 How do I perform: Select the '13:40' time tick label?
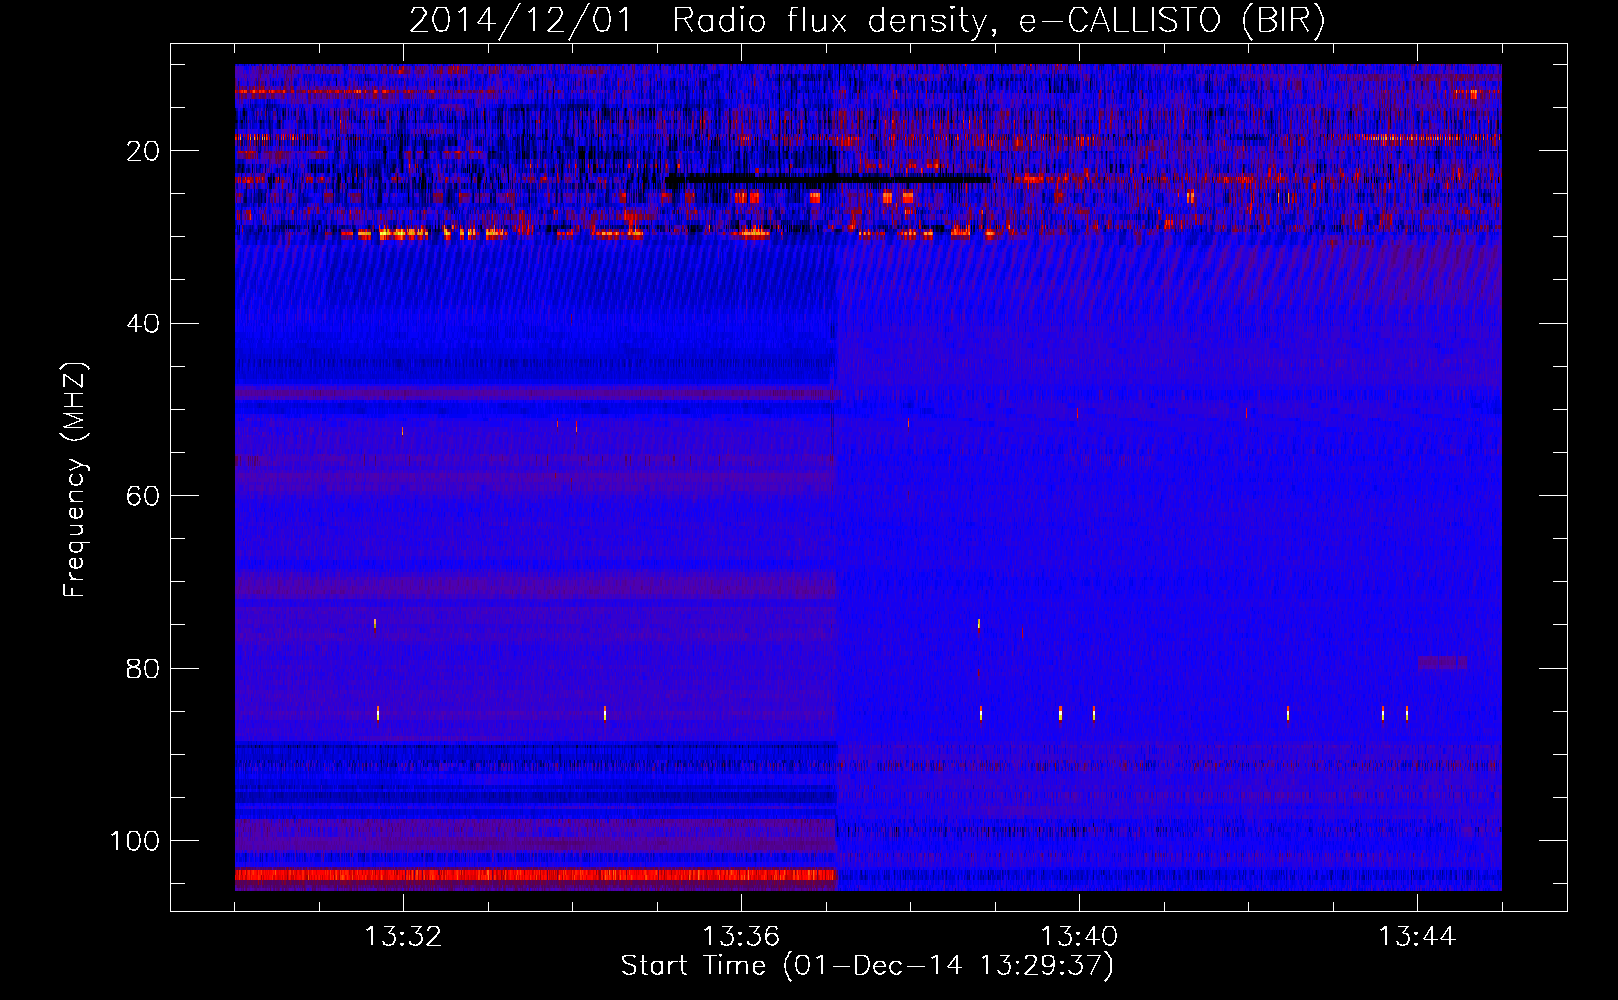pos(1079,937)
